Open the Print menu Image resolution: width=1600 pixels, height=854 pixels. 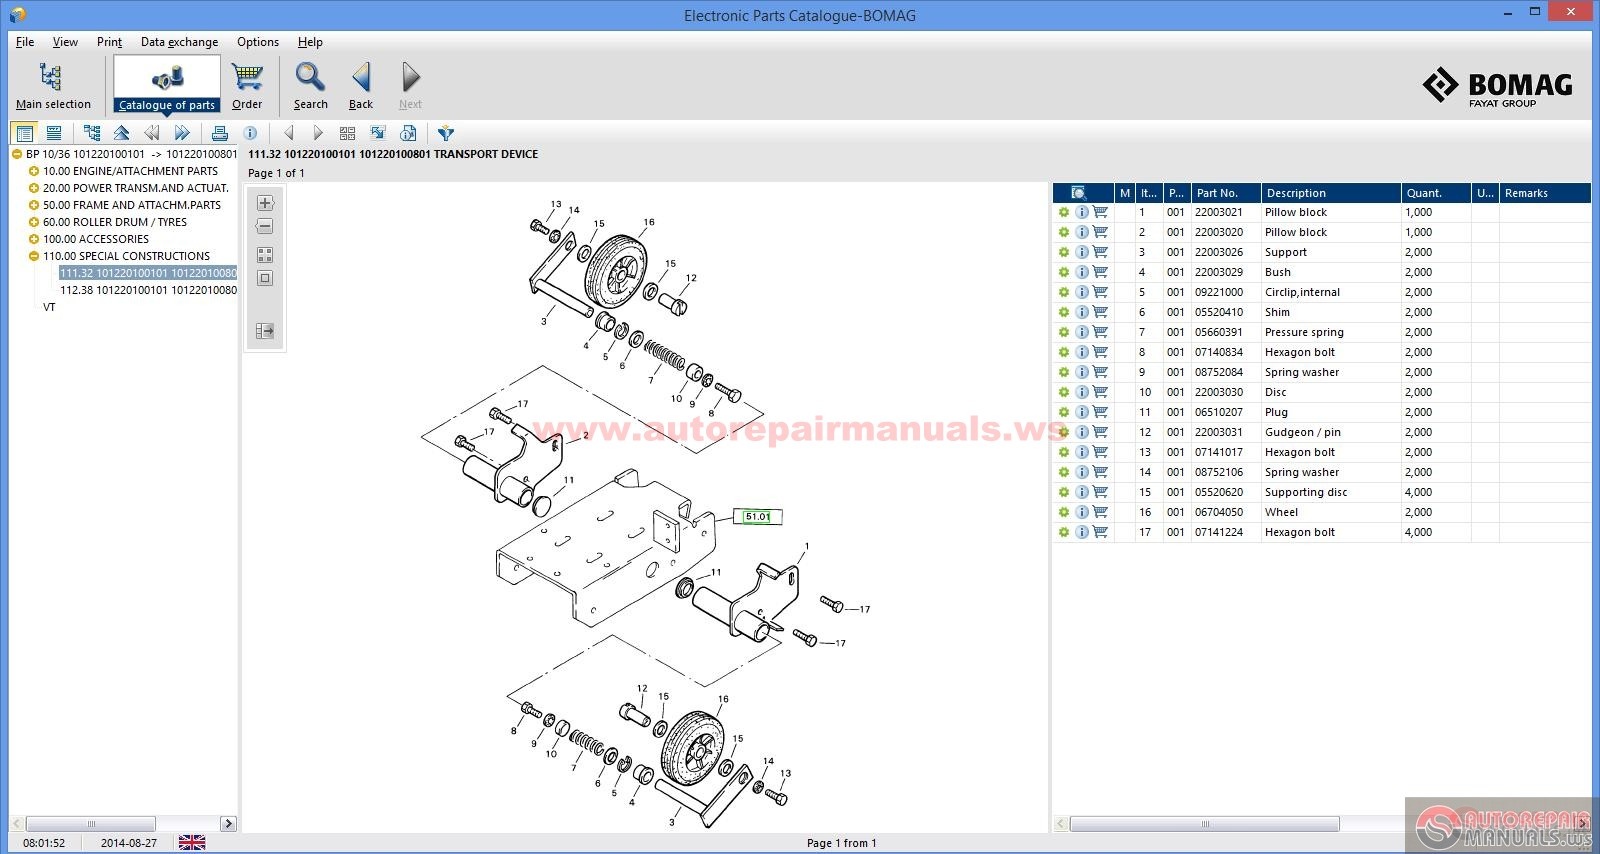[x=109, y=42]
